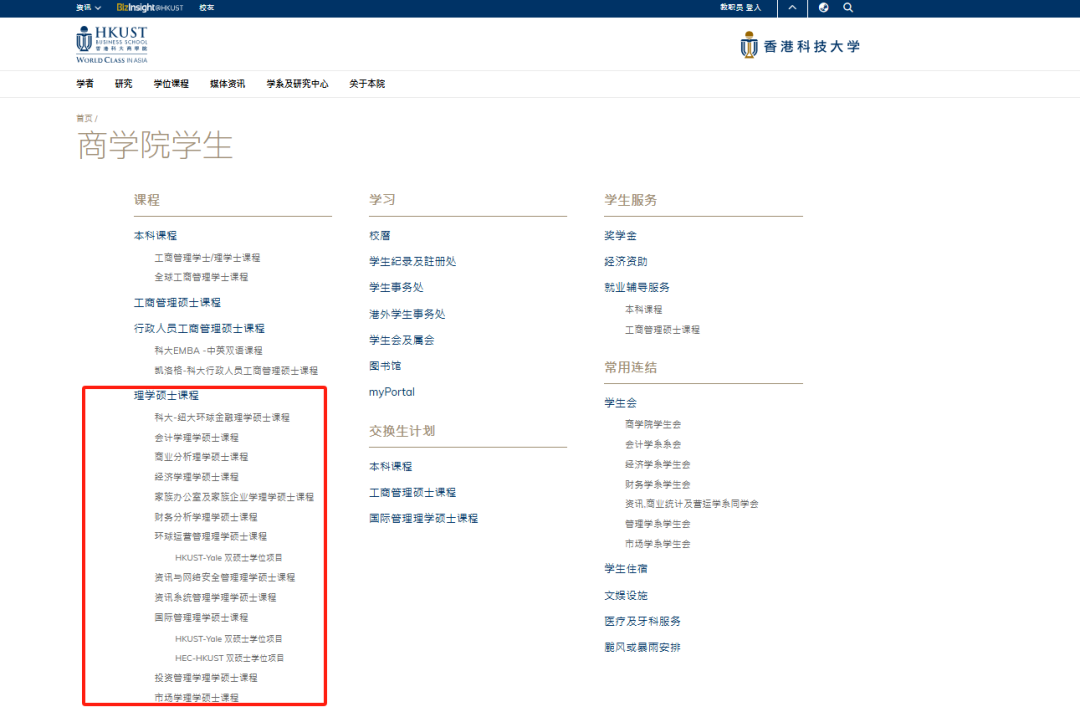This screenshot has height=707, width=1080.
Task: Open 环球运营管理学硕士课程 link
Action: click(x=211, y=536)
